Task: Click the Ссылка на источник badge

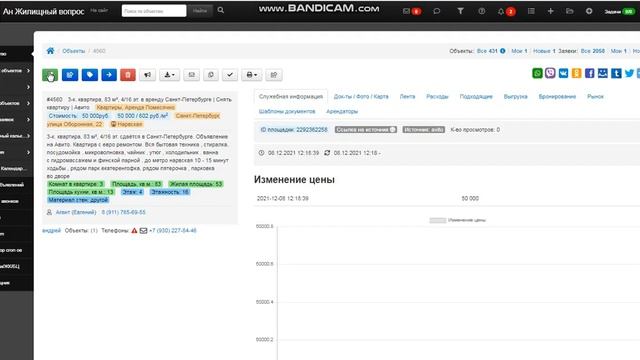Action: click(366, 129)
